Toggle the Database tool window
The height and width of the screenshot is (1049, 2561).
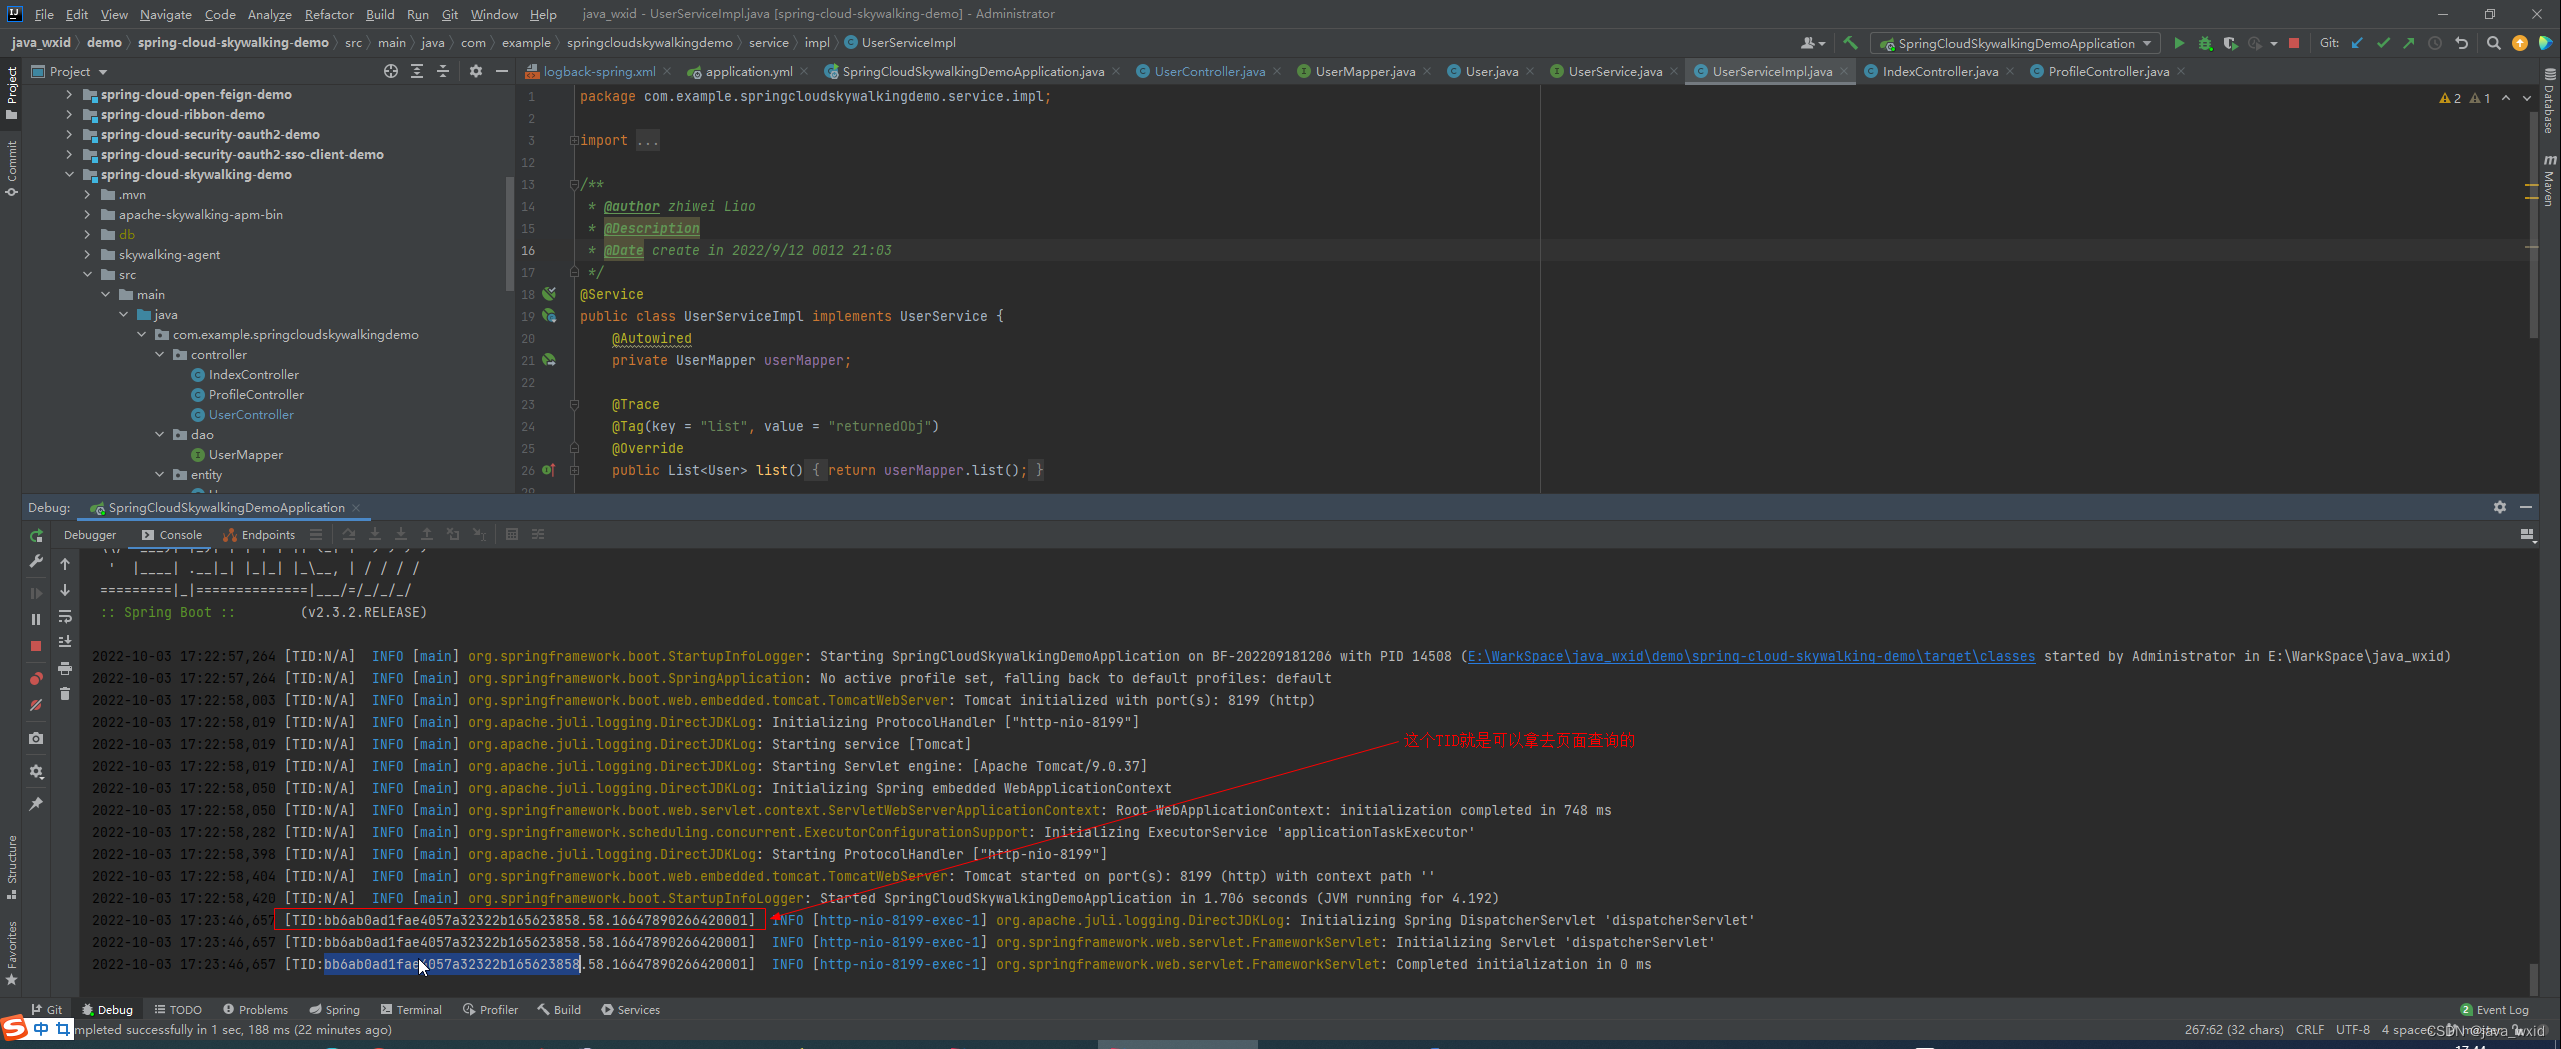tap(2549, 100)
